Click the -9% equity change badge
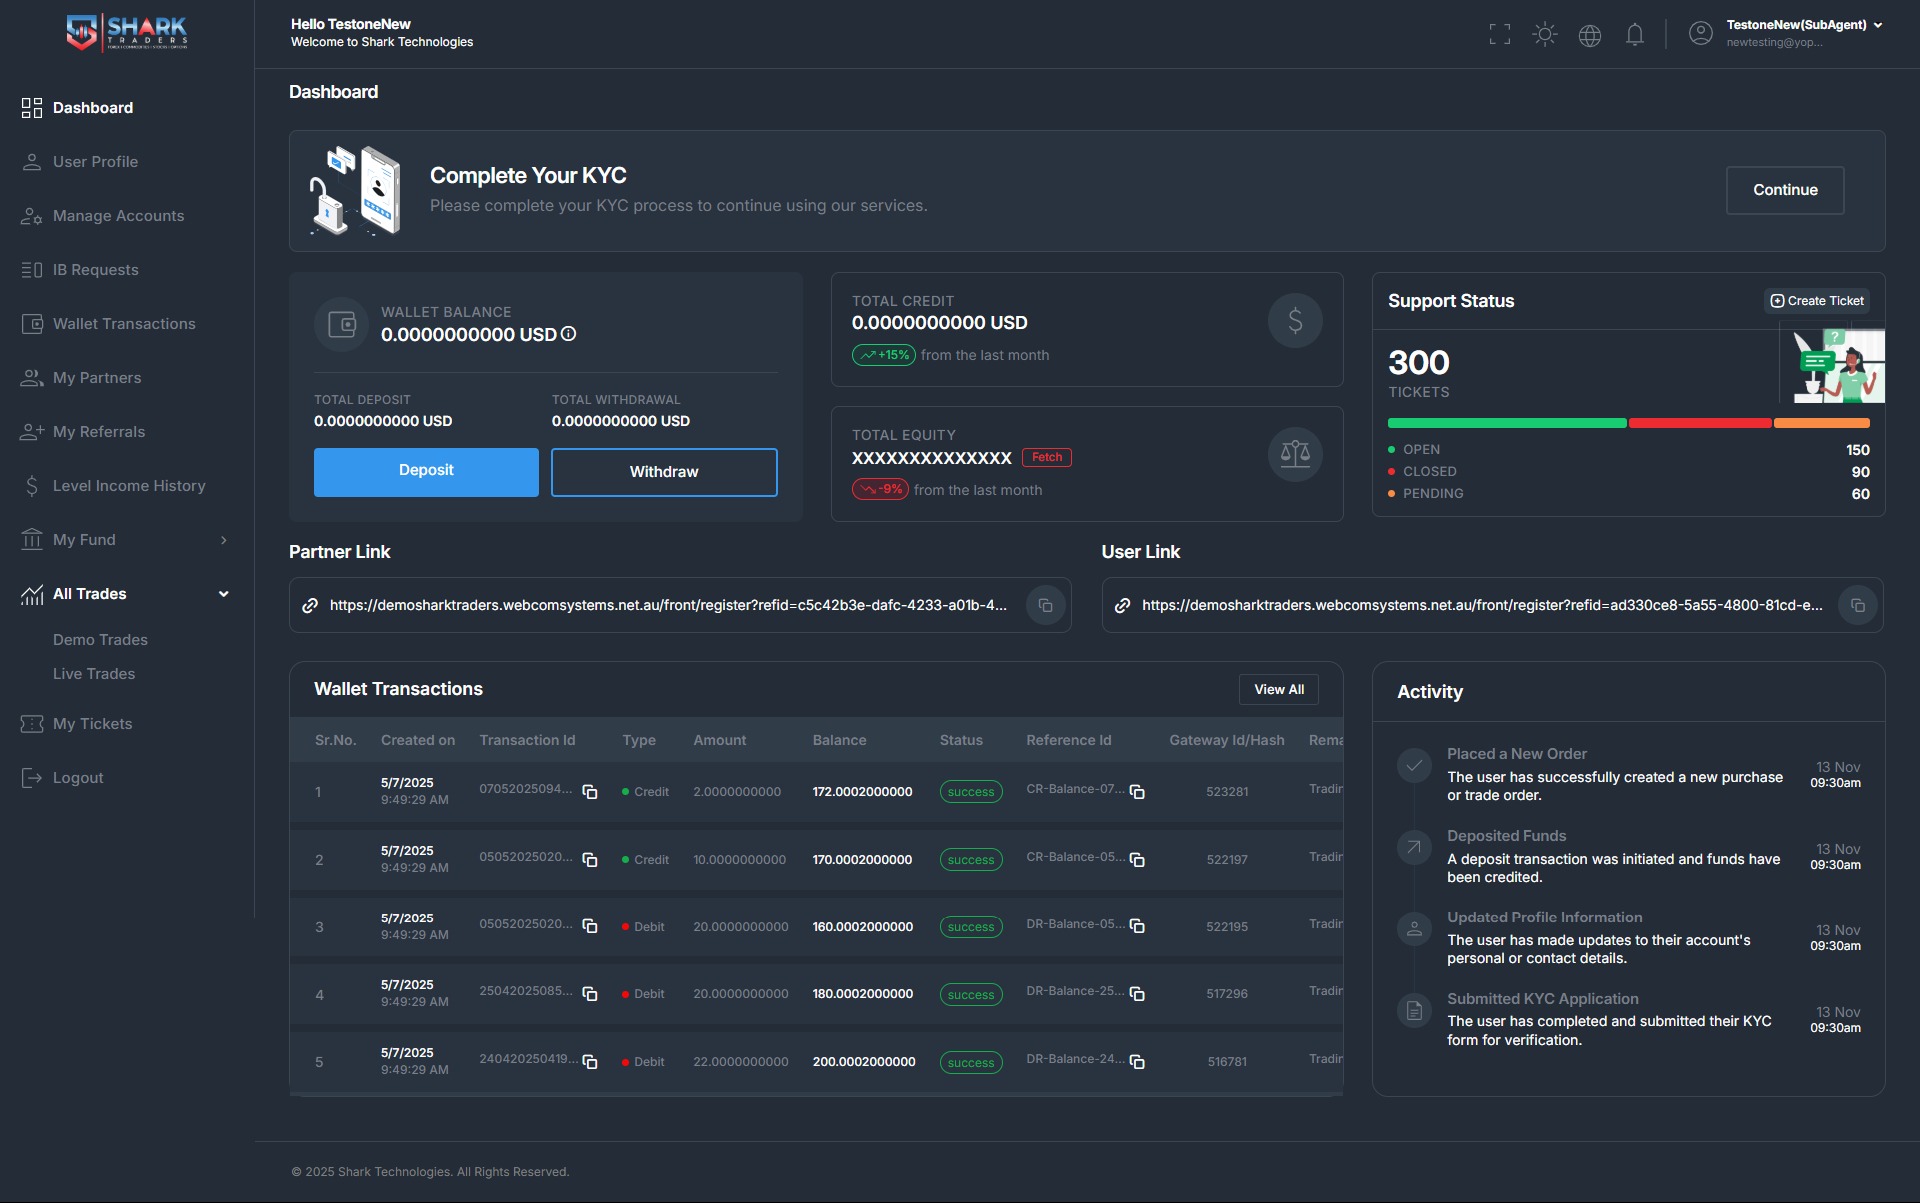The image size is (1920, 1203). tap(880, 490)
